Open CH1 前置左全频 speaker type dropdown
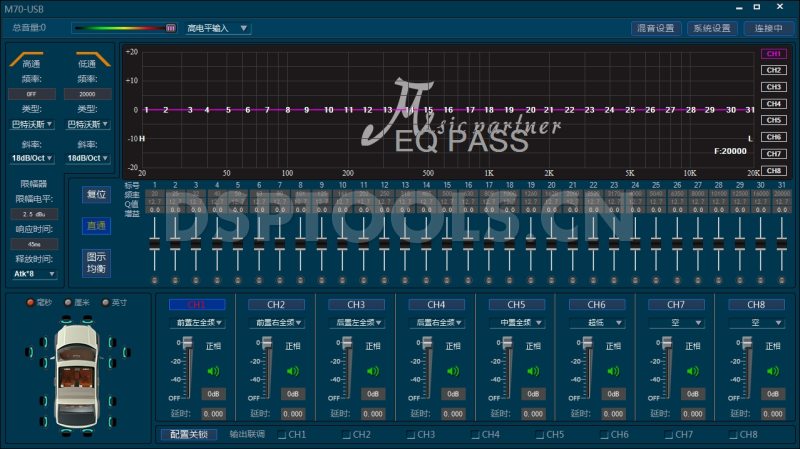The width and height of the screenshot is (800, 449). (x=198, y=322)
